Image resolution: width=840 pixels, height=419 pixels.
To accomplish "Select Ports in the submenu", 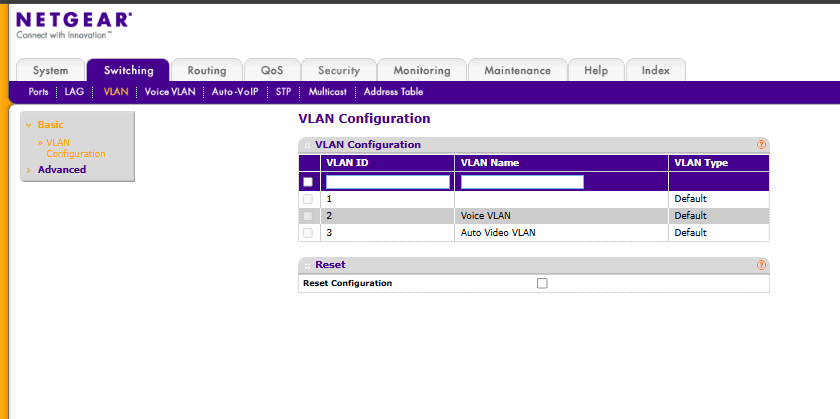I will point(38,92).
